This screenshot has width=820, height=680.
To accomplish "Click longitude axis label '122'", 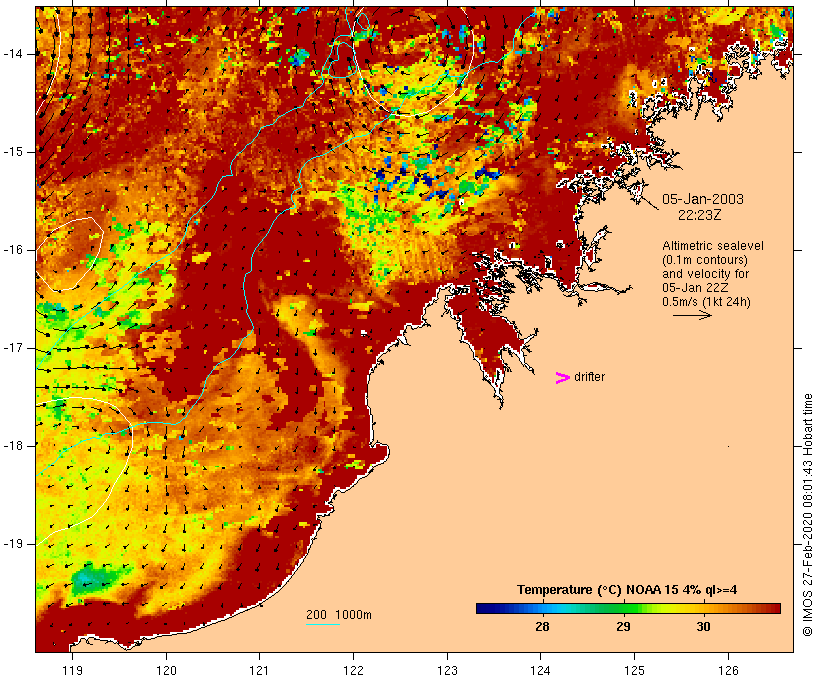I will tap(354, 671).
